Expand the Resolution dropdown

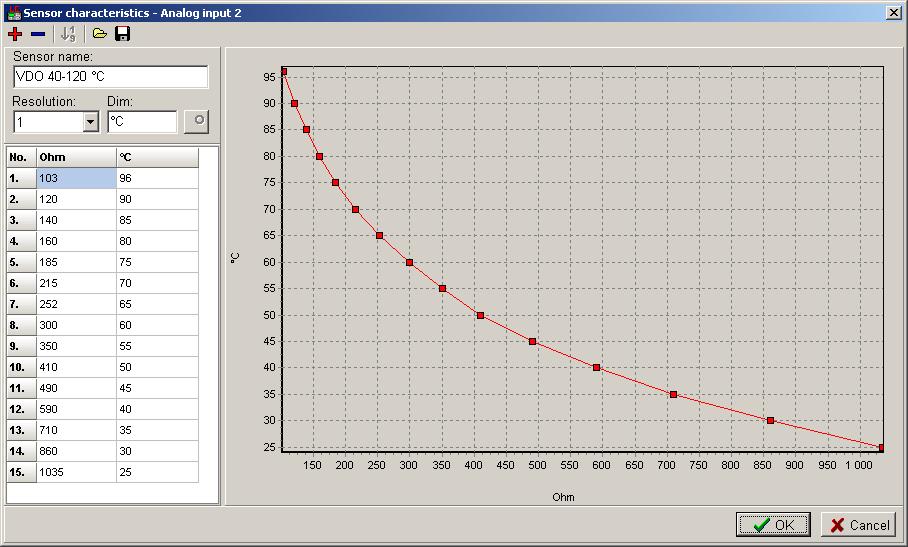pos(90,122)
